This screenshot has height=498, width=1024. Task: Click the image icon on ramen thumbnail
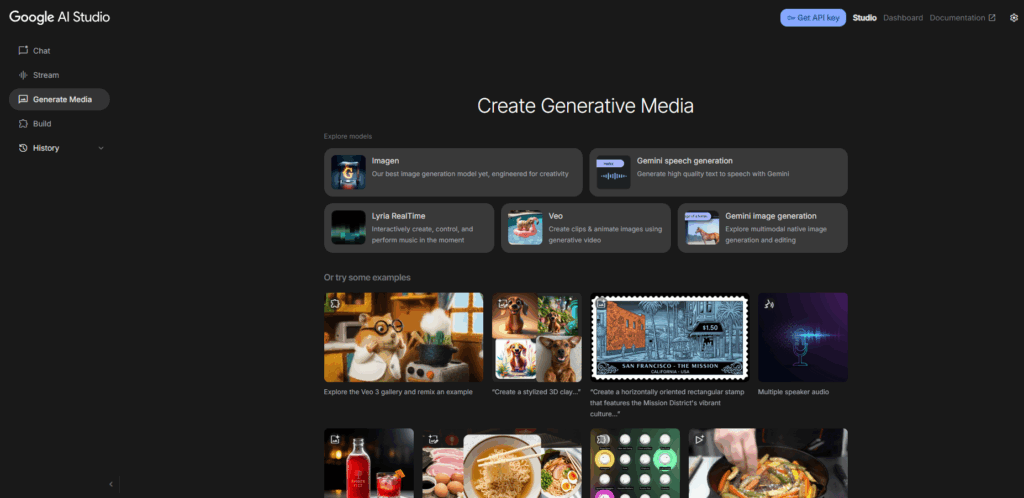pos(433,439)
